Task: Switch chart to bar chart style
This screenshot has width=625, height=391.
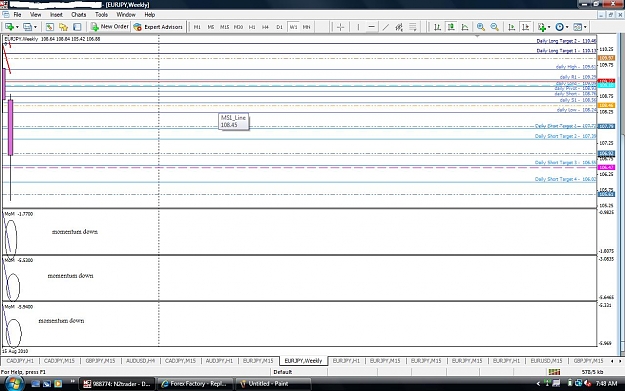Action: pyautogui.click(x=437, y=27)
